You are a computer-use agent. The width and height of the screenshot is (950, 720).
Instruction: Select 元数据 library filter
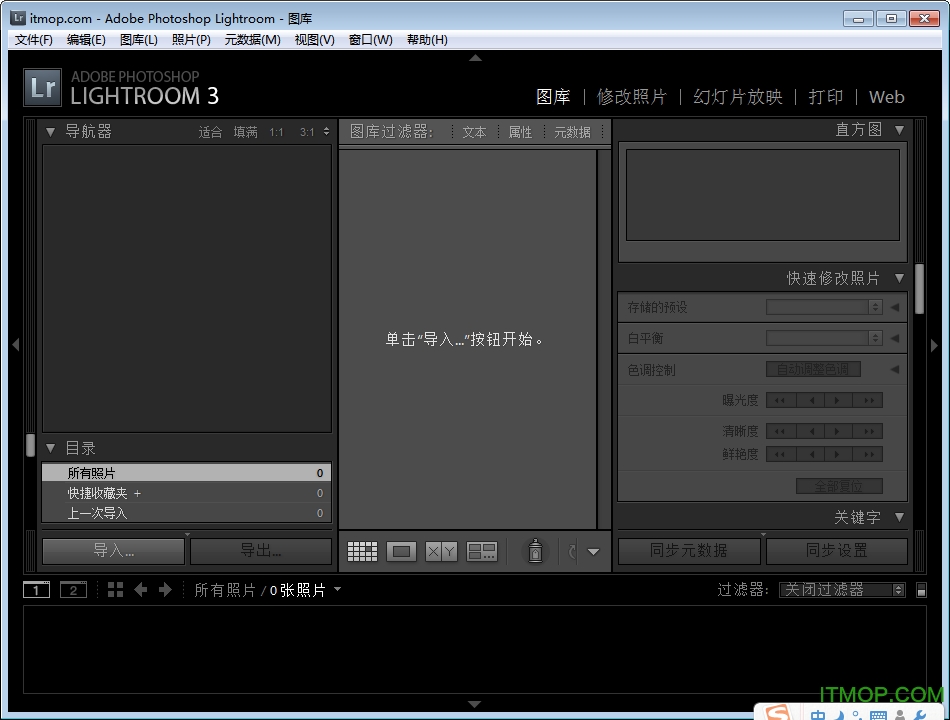[x=573, y=132]
